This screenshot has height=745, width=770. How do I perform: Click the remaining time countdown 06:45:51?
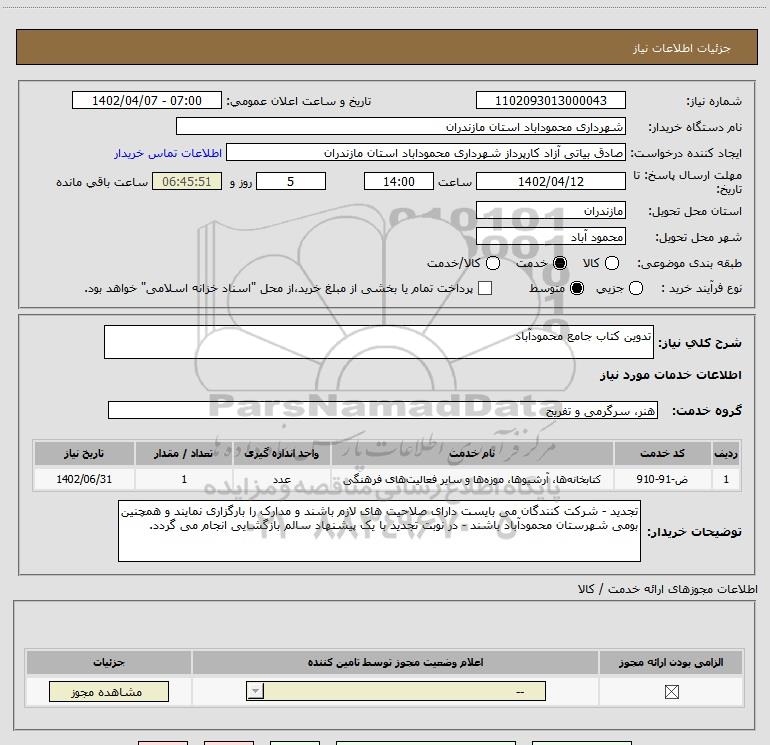[x=187, y=182]
